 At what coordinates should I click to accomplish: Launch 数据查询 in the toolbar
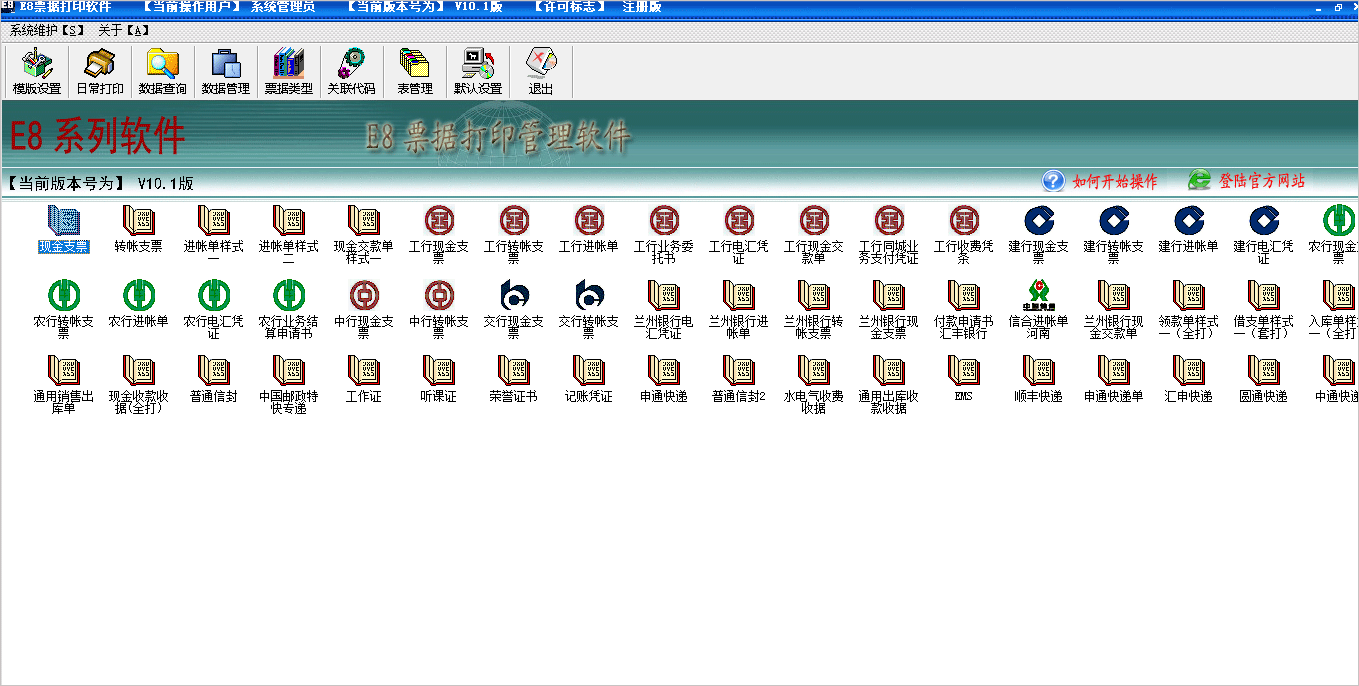click(162, 72)
